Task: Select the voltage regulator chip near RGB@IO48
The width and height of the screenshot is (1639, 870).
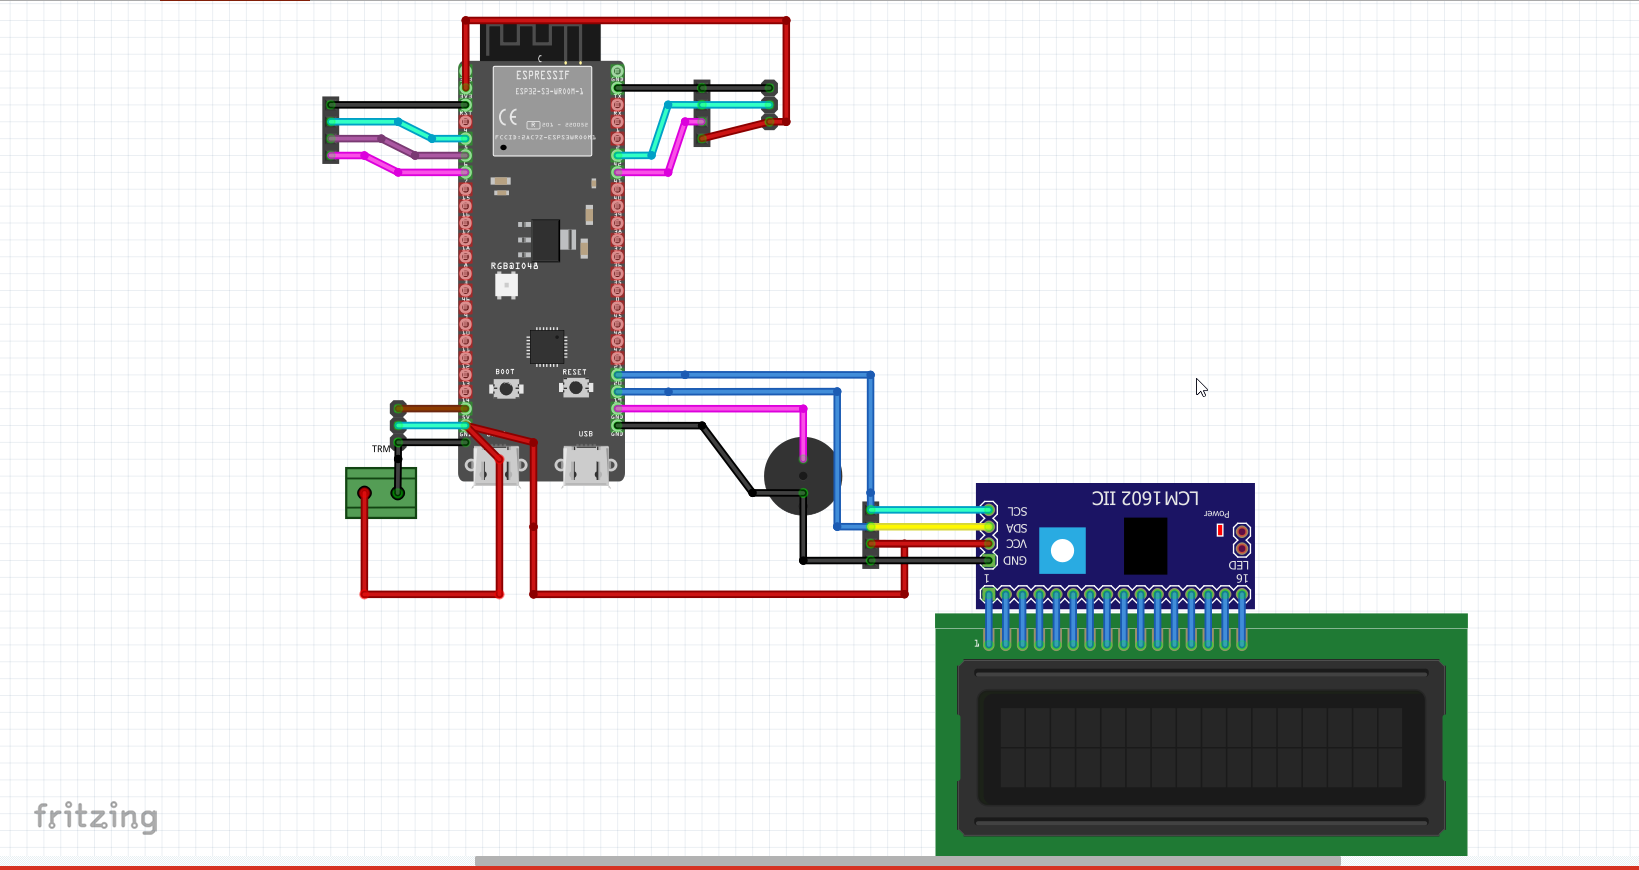Action: point(545,241)
